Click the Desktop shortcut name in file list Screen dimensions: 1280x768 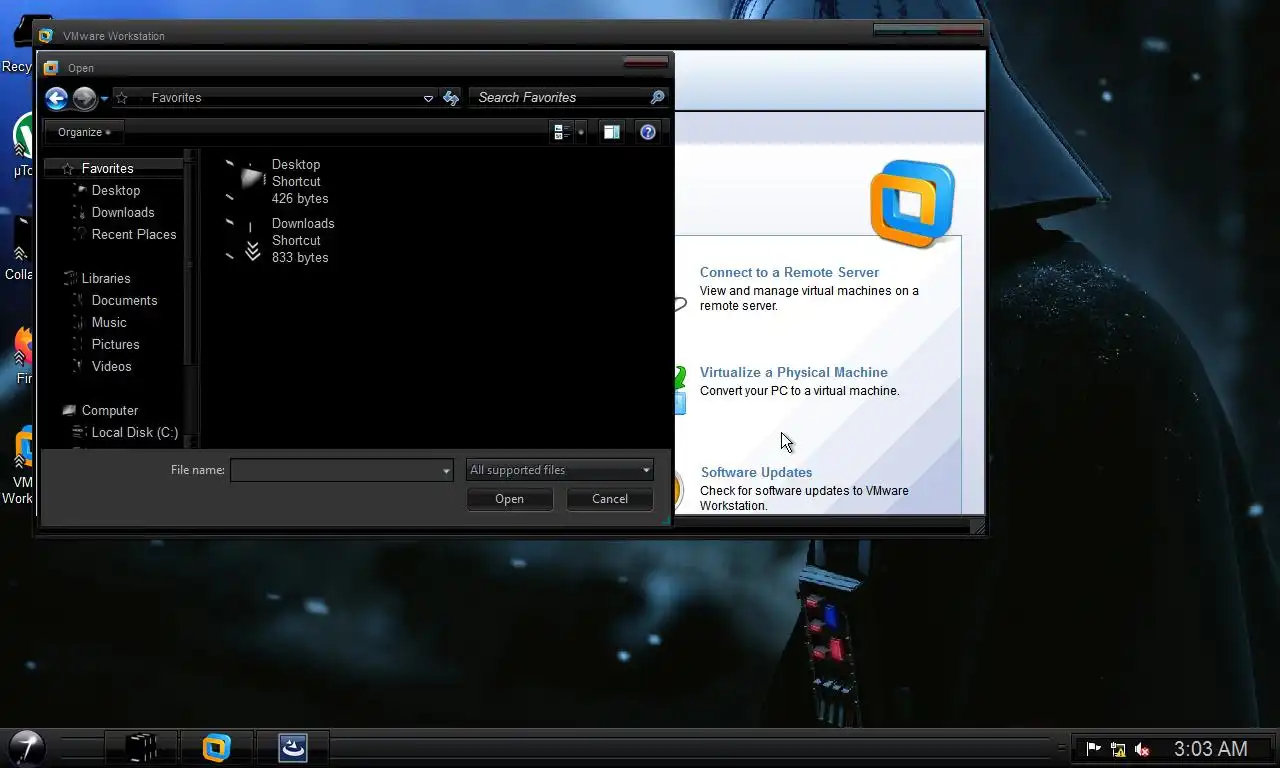pyautogui.click(x=296, y=164)
